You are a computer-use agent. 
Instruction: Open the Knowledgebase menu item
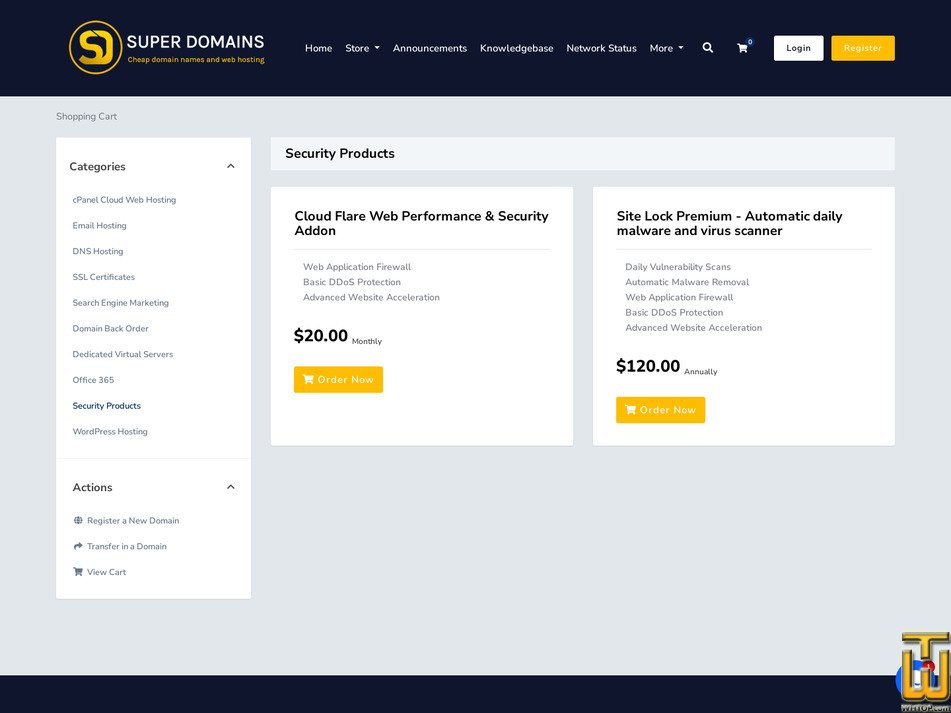pyautogui.click(x=516, y=48)
